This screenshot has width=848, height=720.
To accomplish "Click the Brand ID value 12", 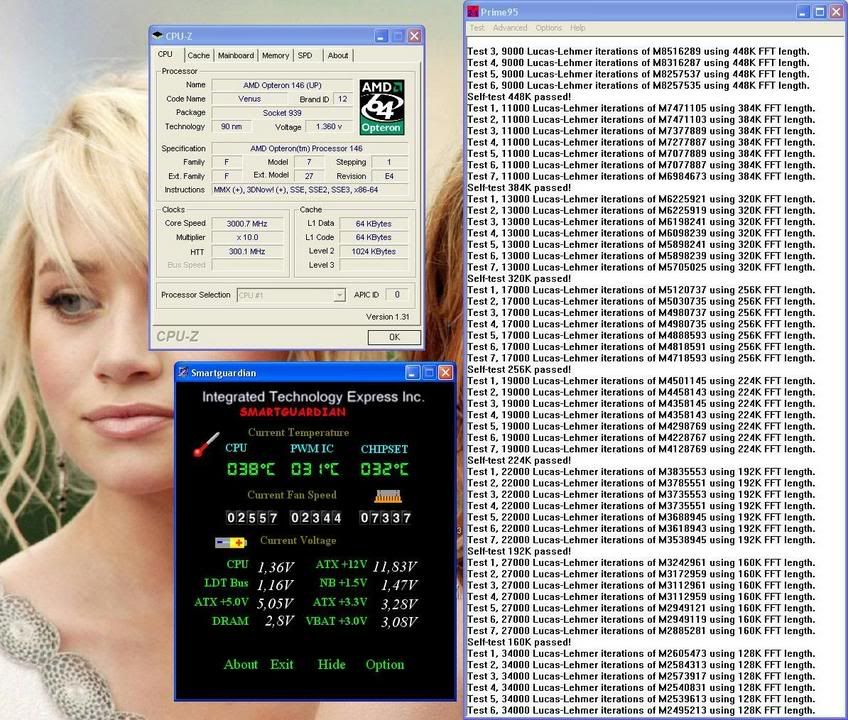I will [343, 99].
